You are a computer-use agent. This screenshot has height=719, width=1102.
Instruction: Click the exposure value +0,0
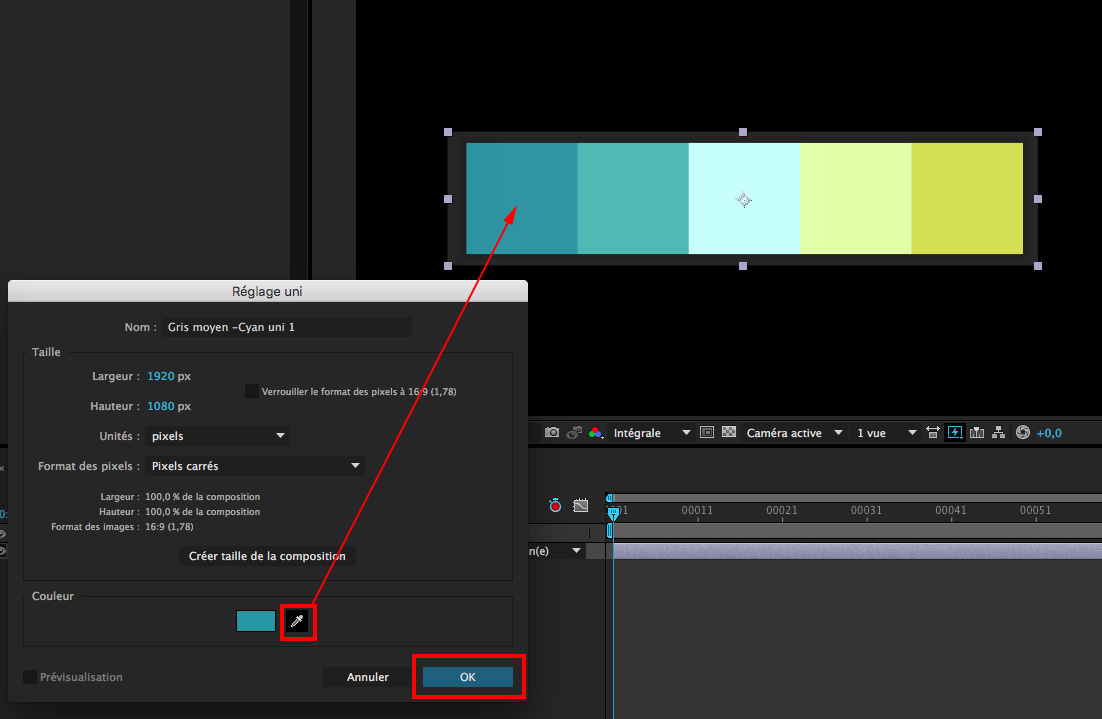(x=1049, y=433)
